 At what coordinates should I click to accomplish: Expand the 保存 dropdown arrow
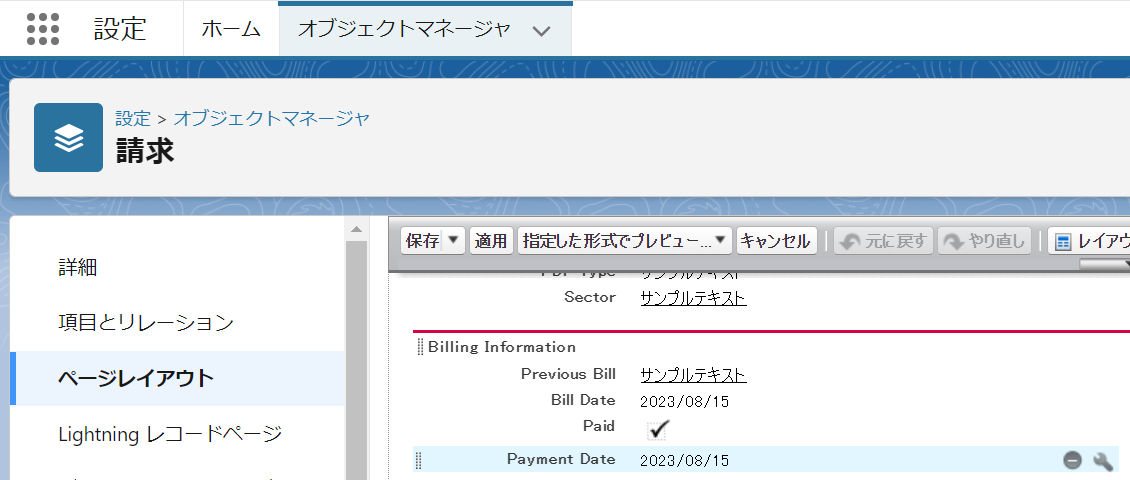(x=453, y=241)
